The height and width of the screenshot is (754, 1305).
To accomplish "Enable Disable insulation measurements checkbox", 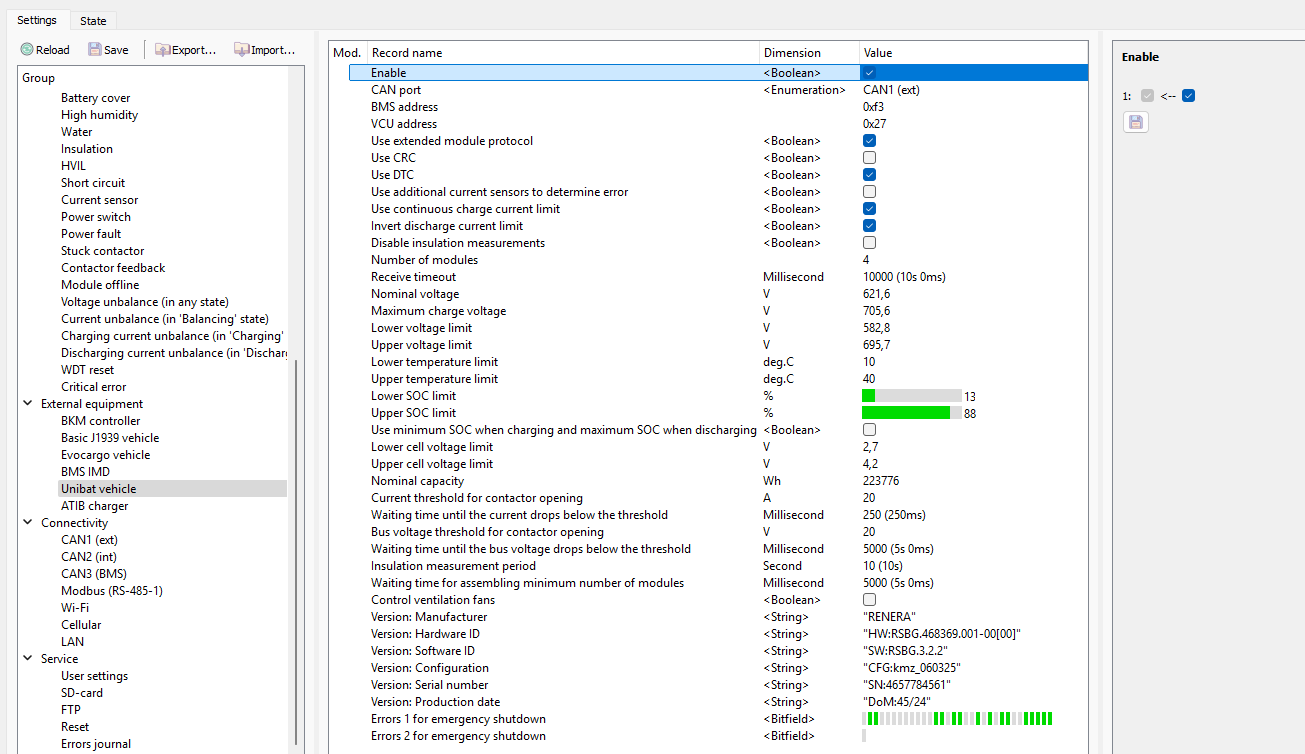I will pos(870,243).
